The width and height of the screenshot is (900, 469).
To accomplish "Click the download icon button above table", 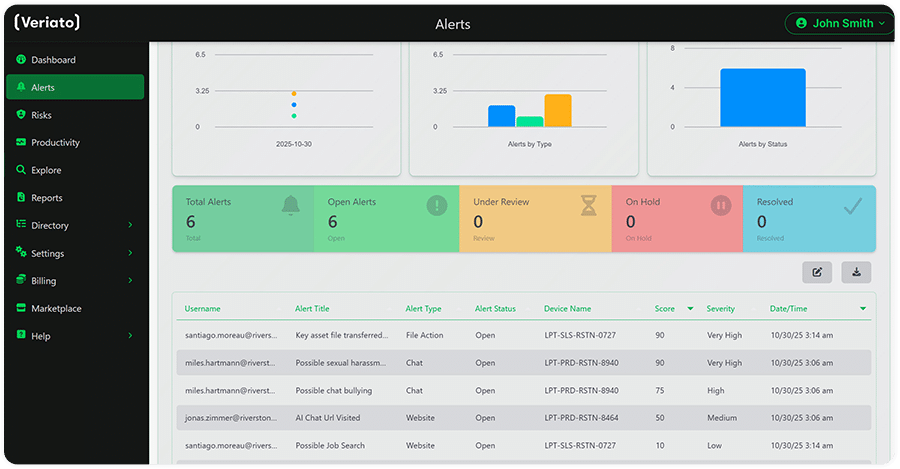I will (x=856, y=271).
